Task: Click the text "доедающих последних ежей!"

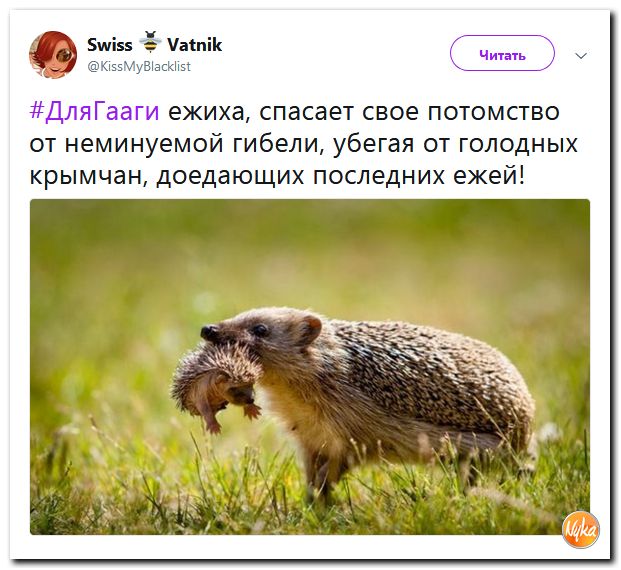Action: coord(341,175)
